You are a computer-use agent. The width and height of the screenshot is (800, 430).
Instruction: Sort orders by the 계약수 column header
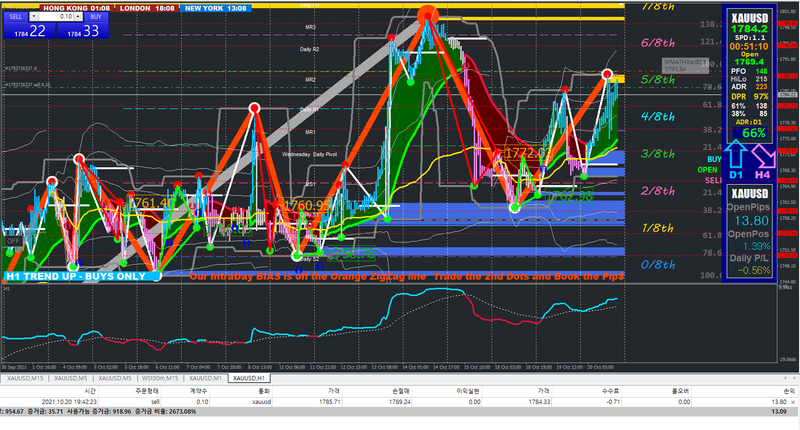(199, 391)
